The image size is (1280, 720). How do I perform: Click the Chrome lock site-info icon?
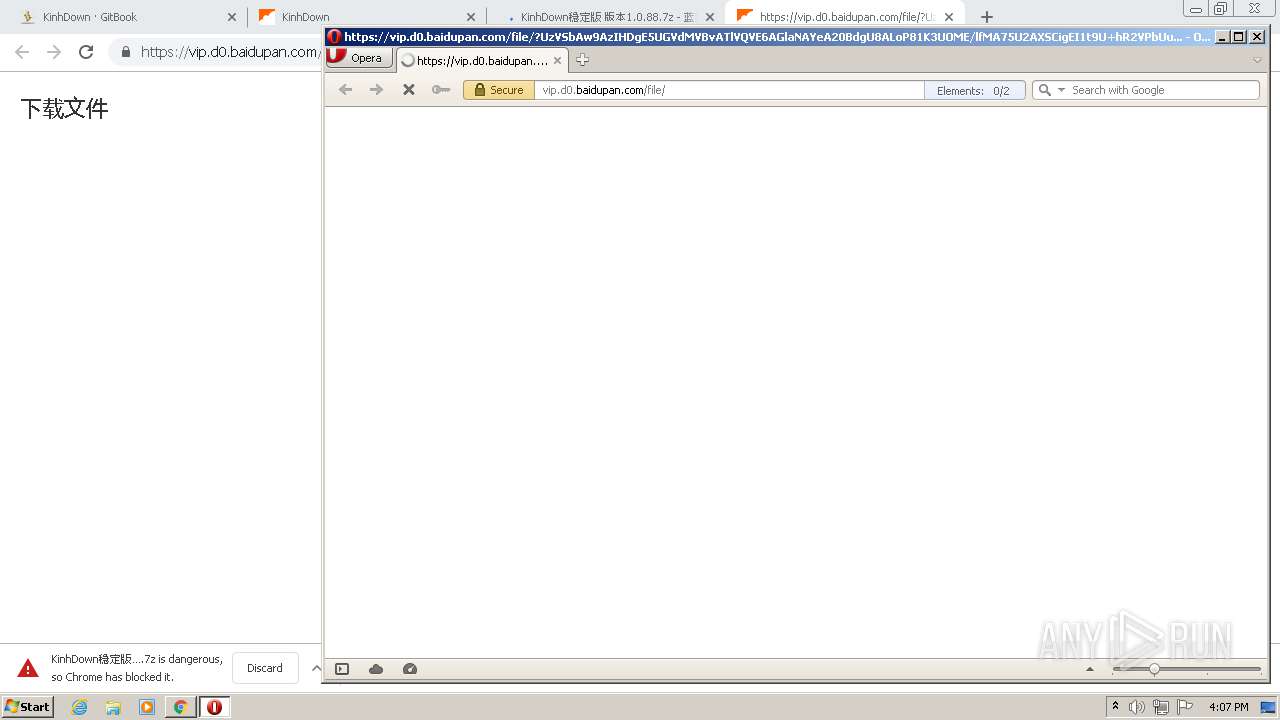click(126, 52)
